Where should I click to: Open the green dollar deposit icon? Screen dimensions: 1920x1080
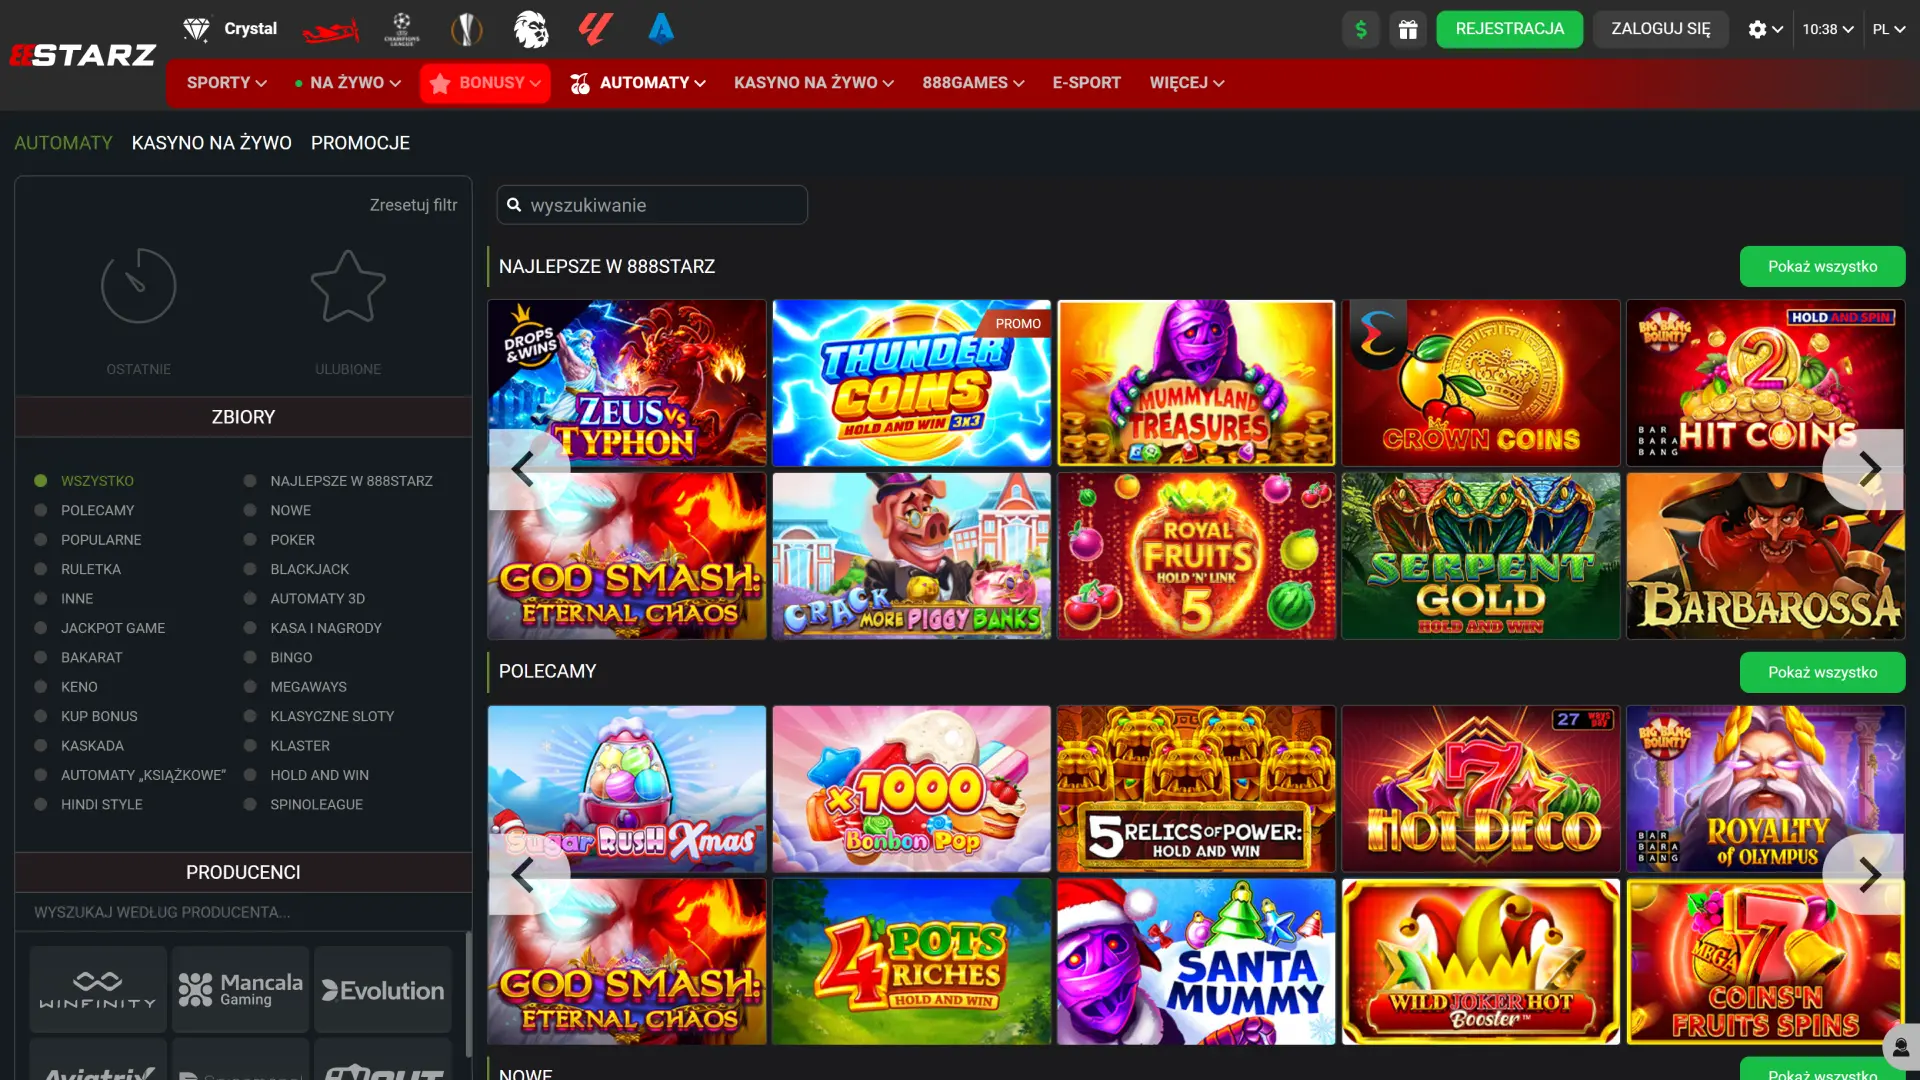point(1360,29)
